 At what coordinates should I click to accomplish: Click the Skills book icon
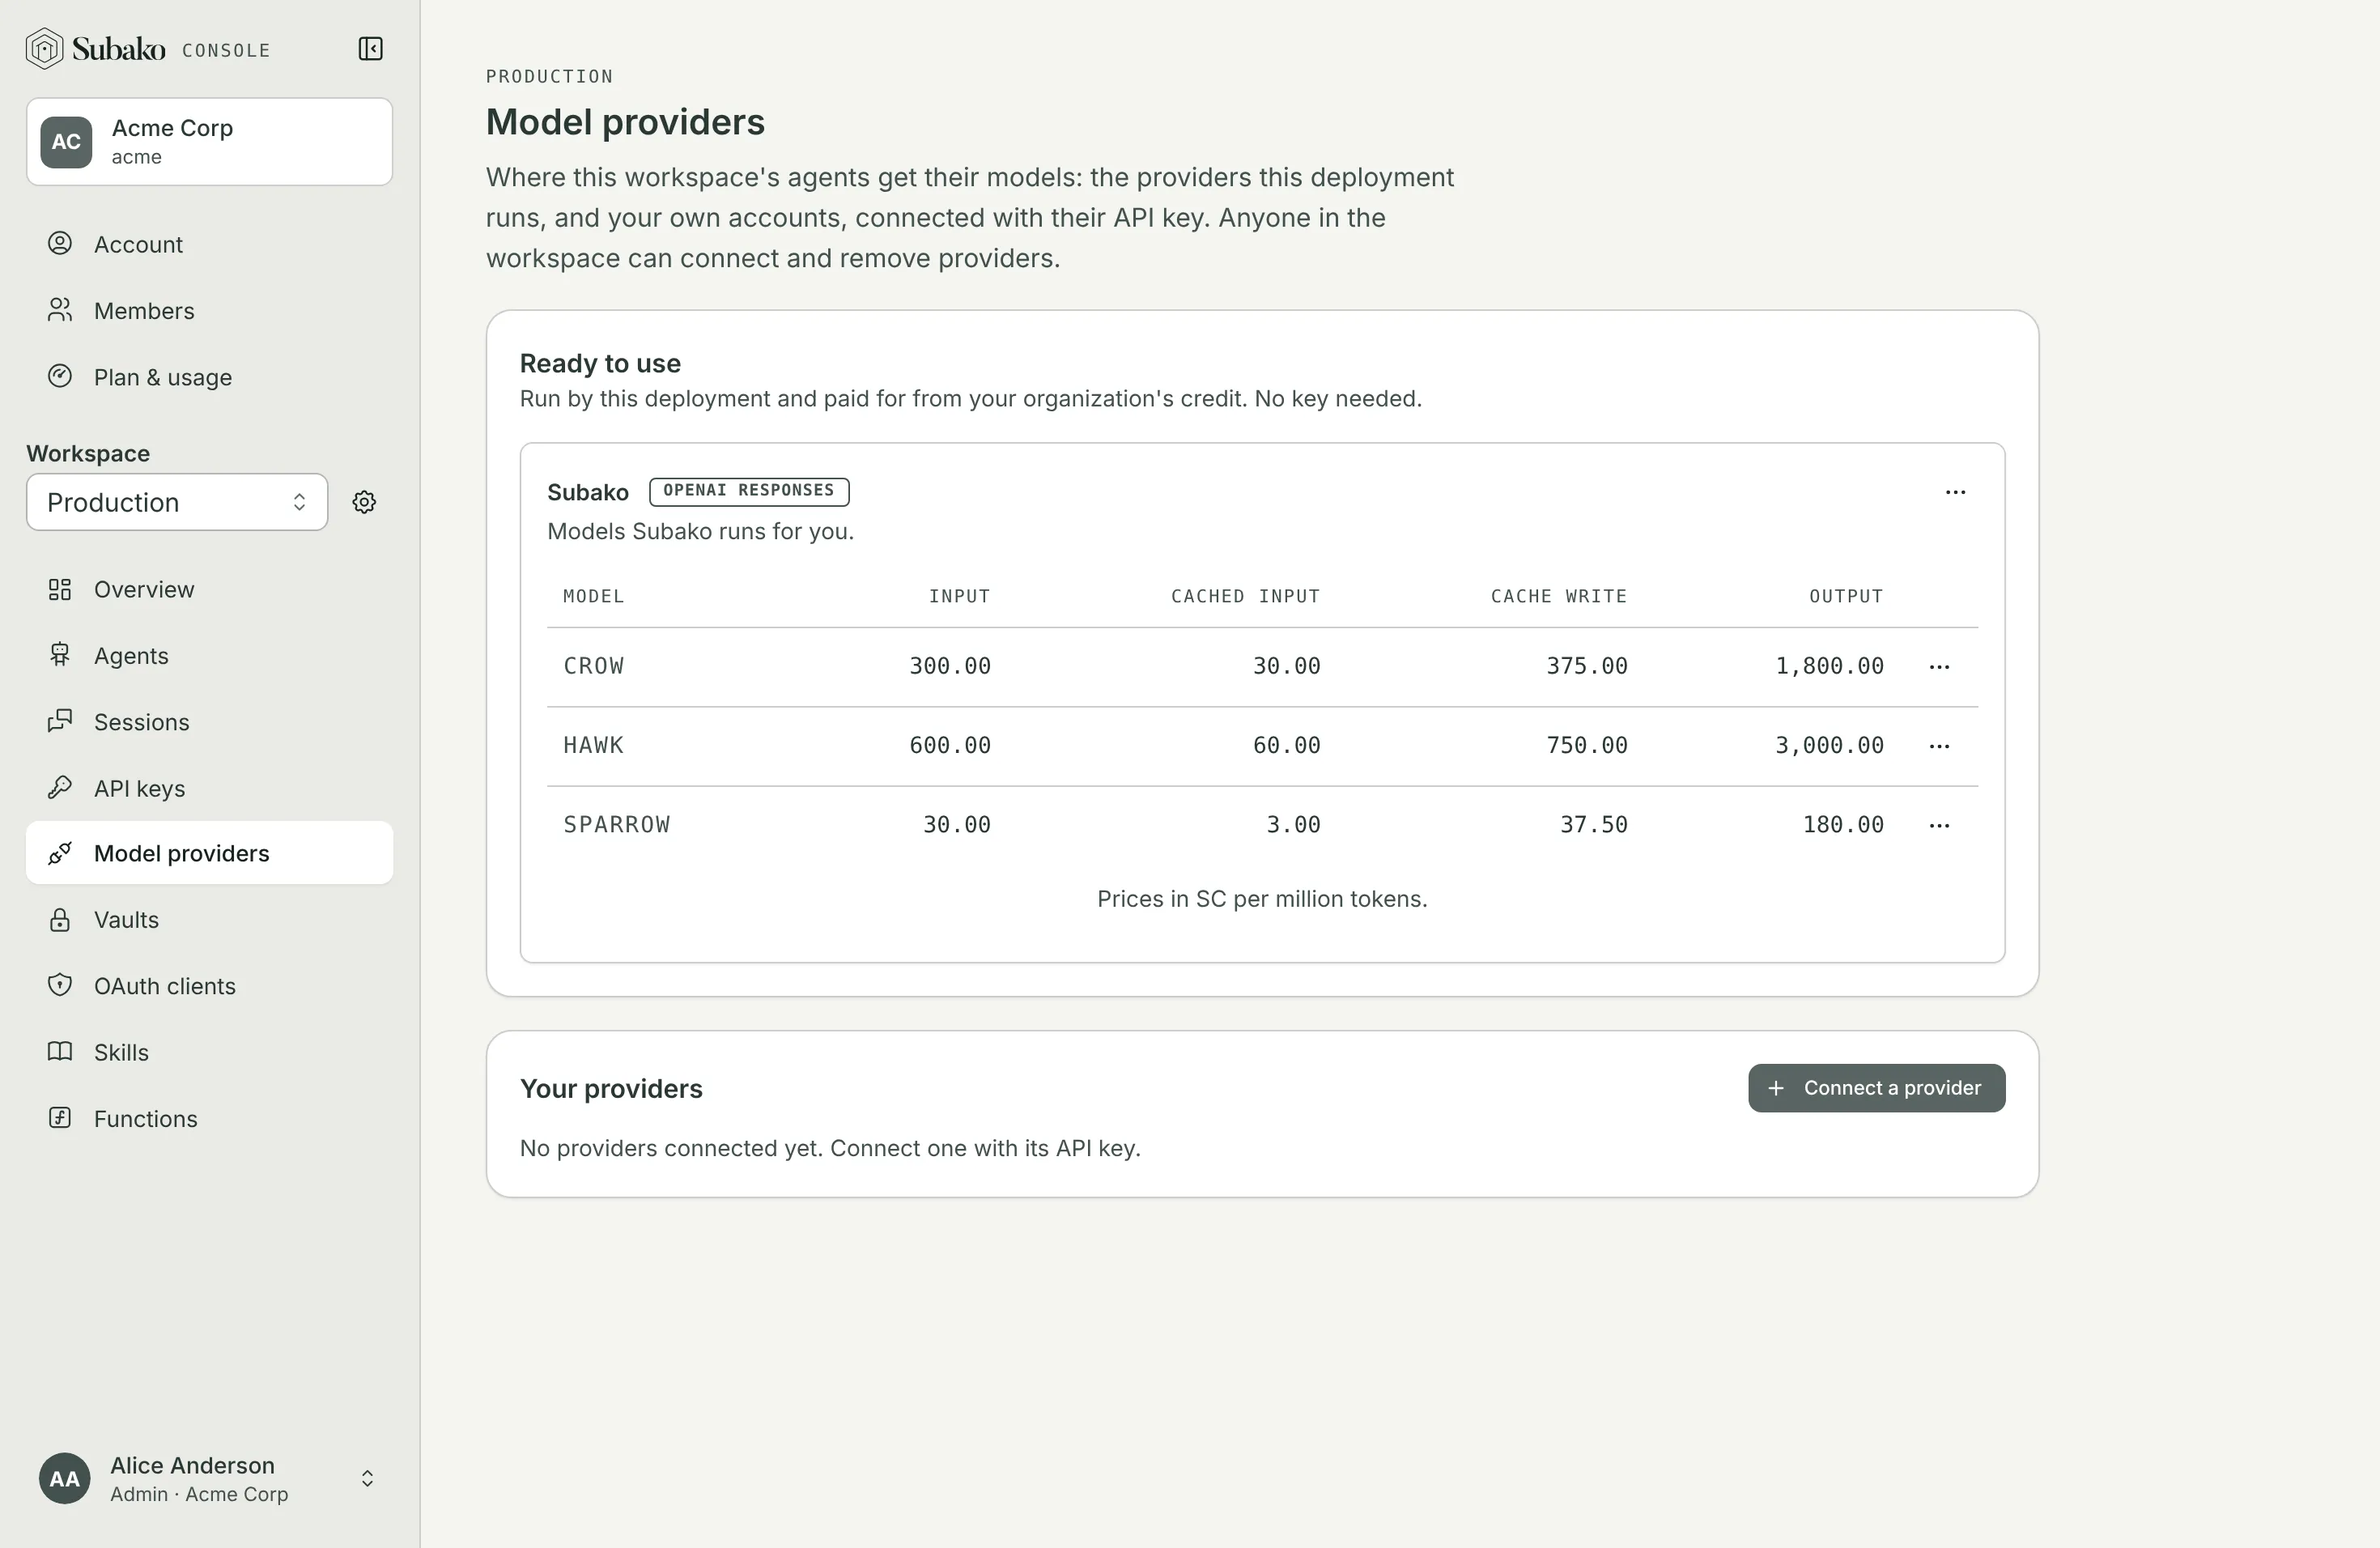pos(60,1051)
